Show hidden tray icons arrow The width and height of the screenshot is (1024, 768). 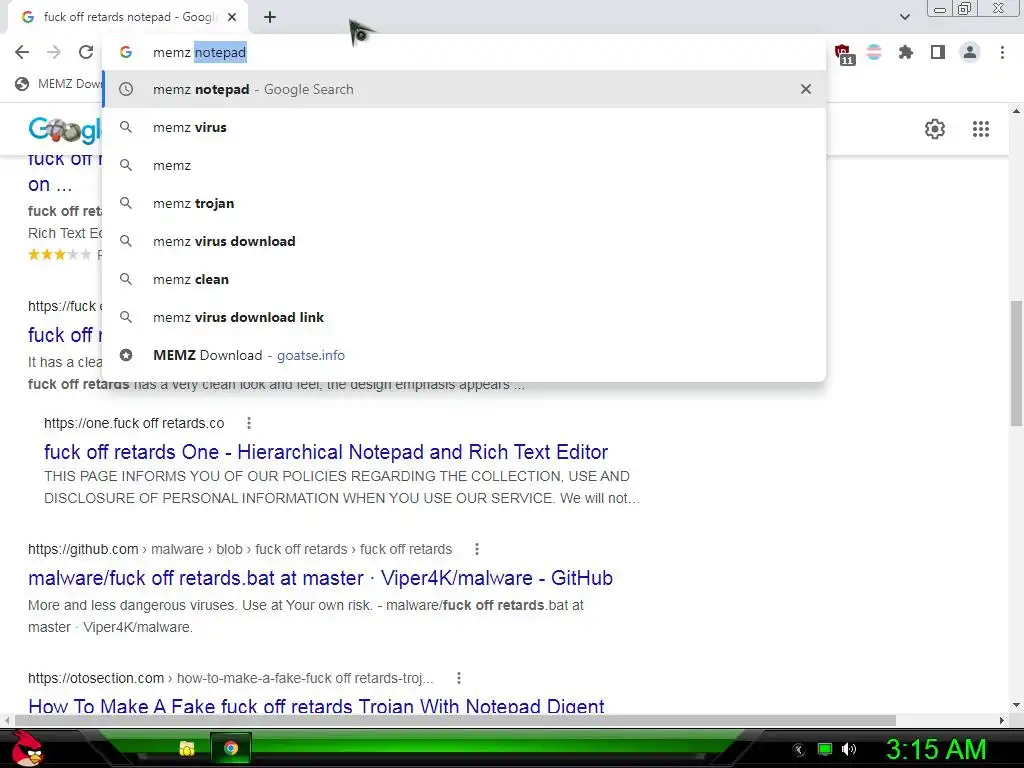click(799, 750)
